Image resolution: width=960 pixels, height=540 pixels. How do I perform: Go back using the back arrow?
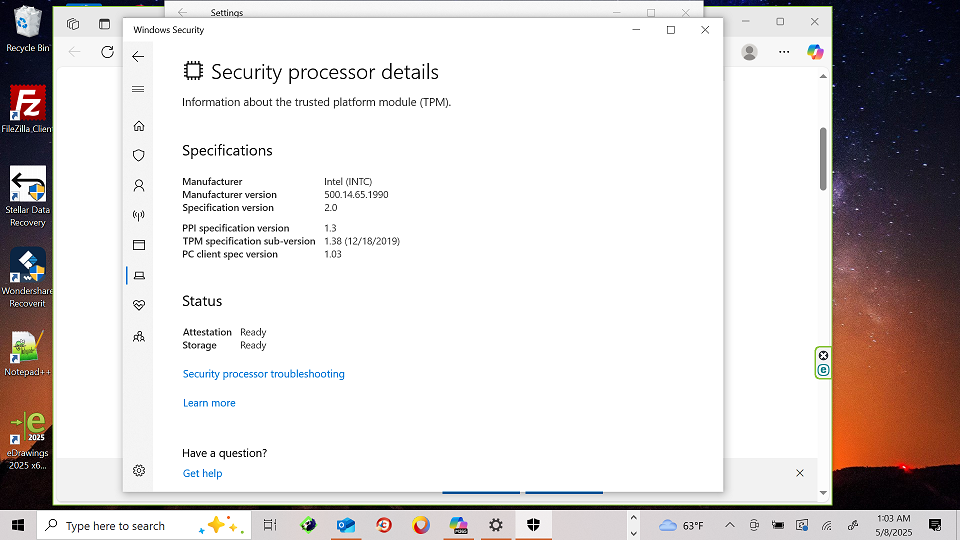(138, 56)
